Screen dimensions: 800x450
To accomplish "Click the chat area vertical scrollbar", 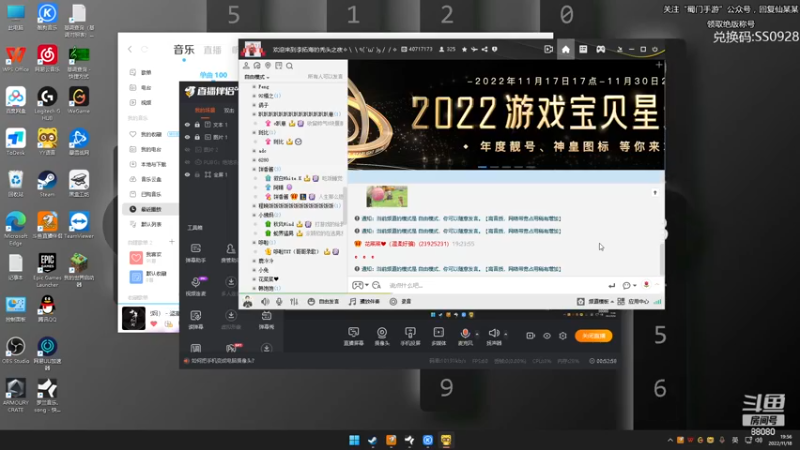I will pyautogui.click(x=662, y=259).
